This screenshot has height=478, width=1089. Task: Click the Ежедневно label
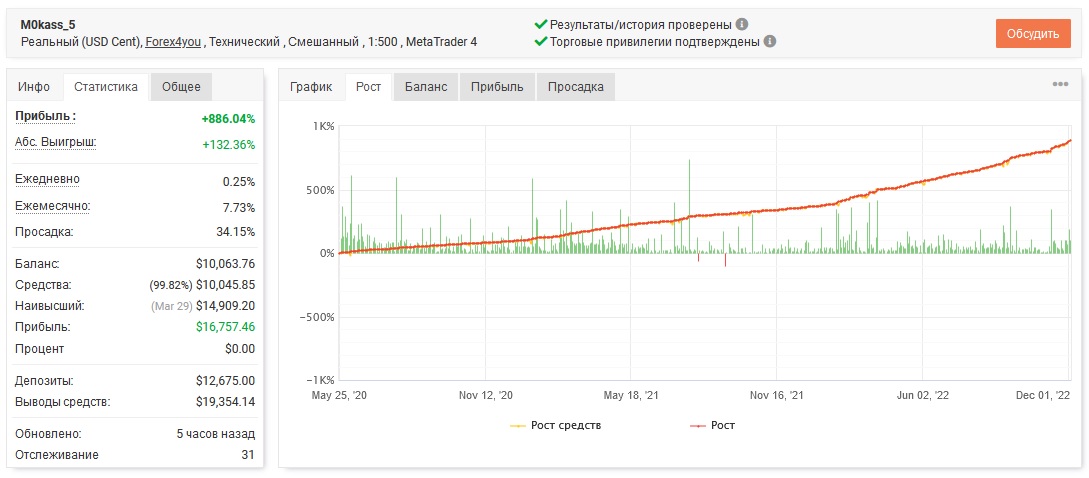(47, 179)
